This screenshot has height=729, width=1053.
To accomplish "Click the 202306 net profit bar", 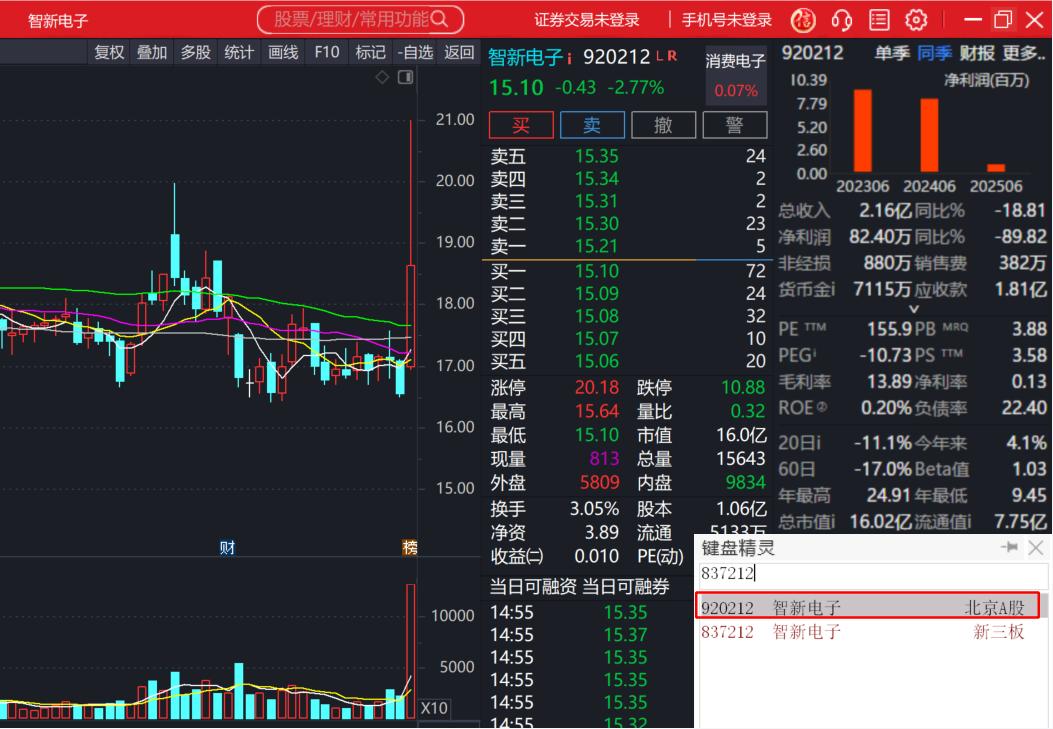I will click(x=862, y=131).
